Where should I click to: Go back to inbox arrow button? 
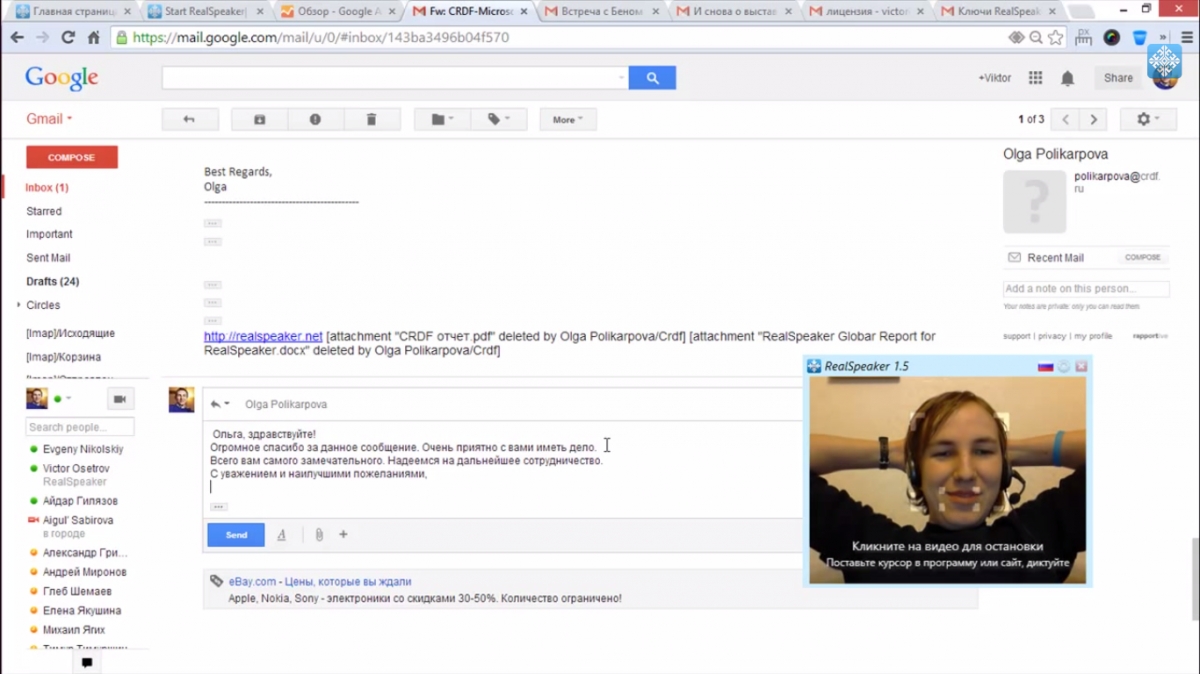(x=189, y=120)
